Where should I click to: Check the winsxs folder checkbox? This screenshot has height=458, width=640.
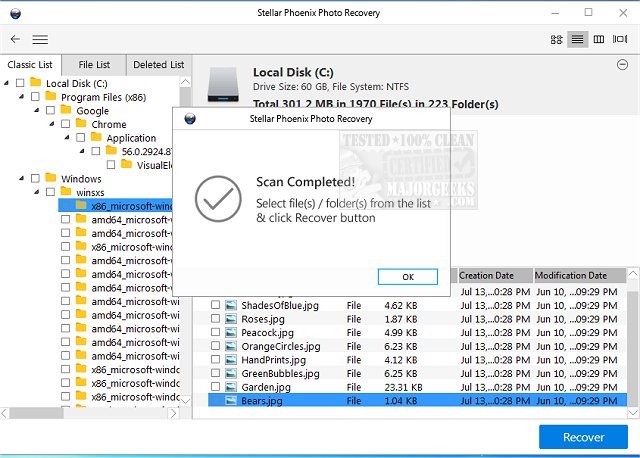click(50, 192)
